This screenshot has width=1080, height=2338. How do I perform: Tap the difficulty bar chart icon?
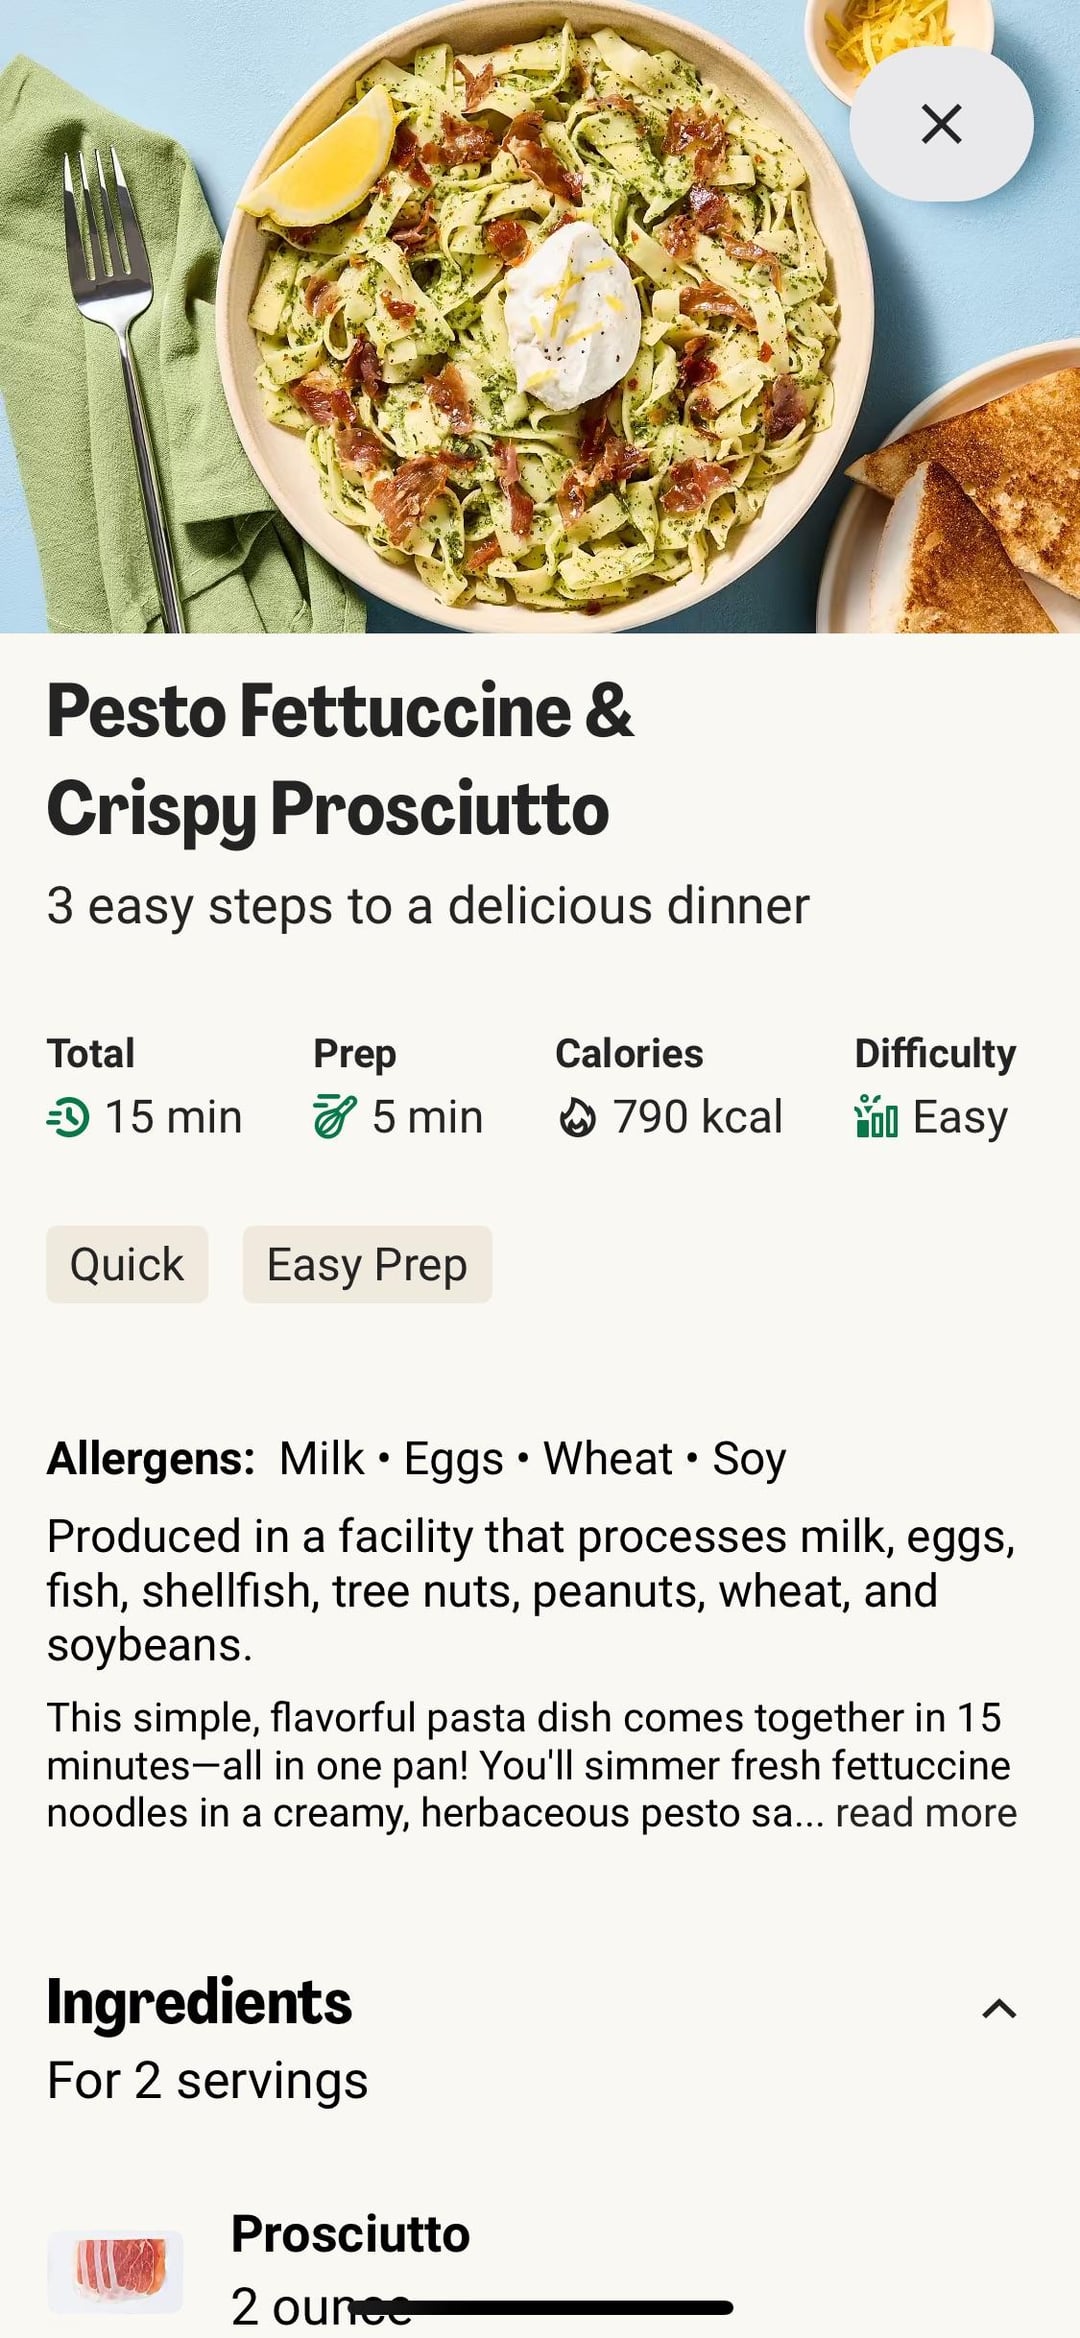coord(876,1116)
